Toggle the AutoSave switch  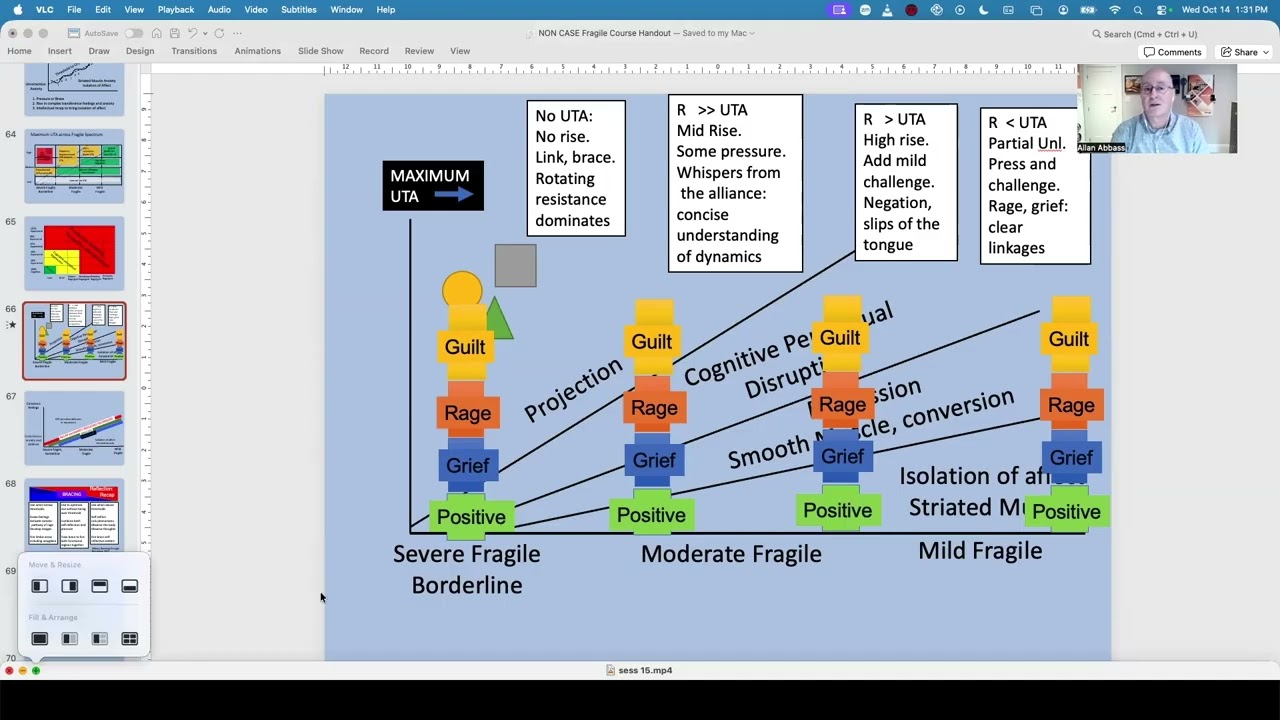134,33
